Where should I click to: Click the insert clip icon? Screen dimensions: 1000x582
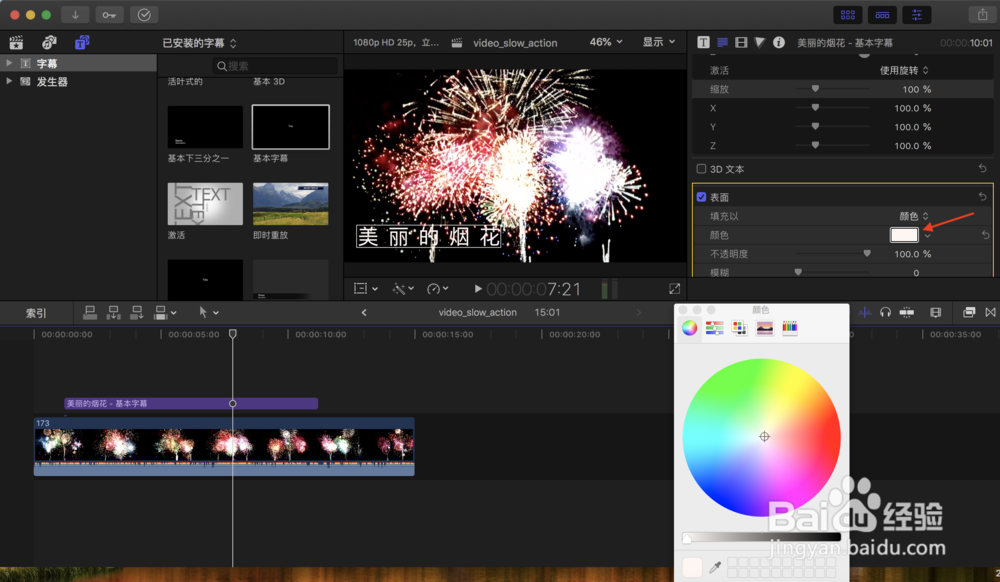114,312
